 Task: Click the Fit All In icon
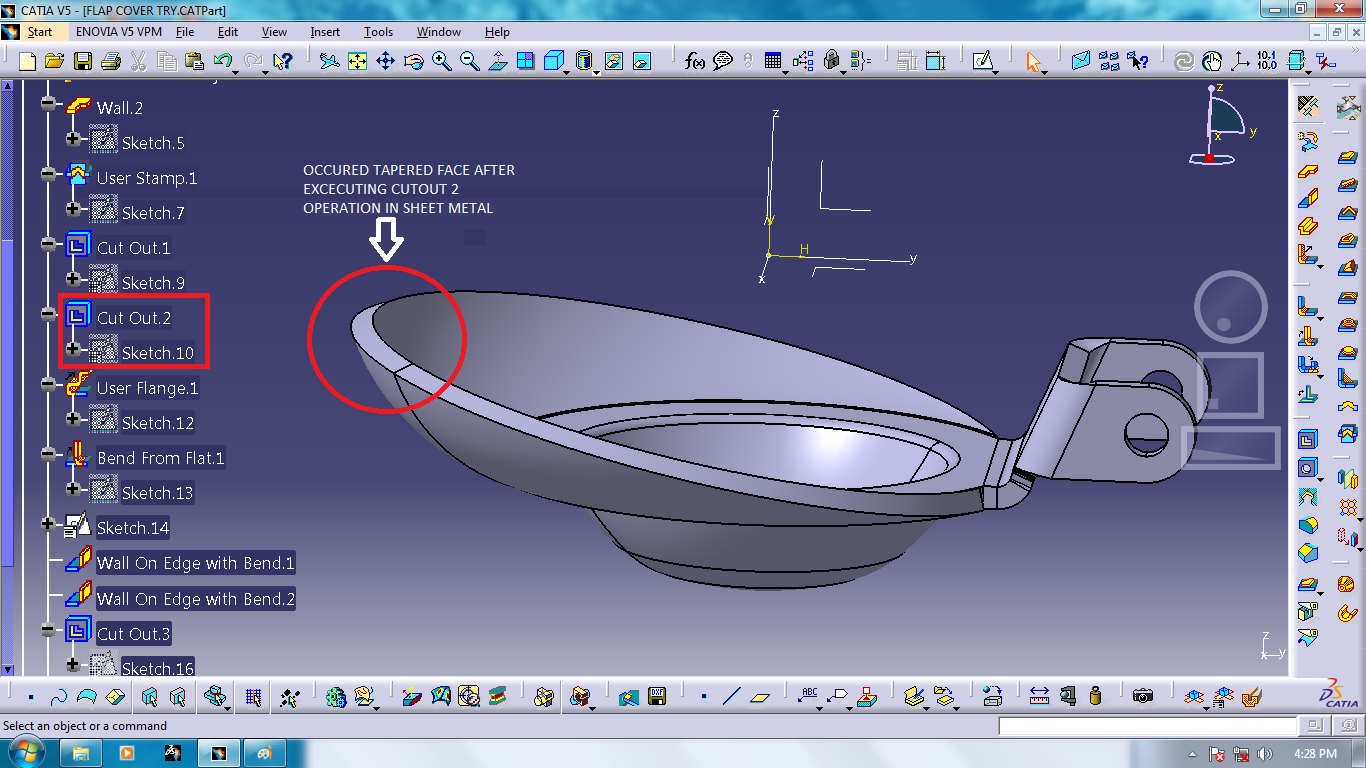pyautogui.click(x=357, y=61)
